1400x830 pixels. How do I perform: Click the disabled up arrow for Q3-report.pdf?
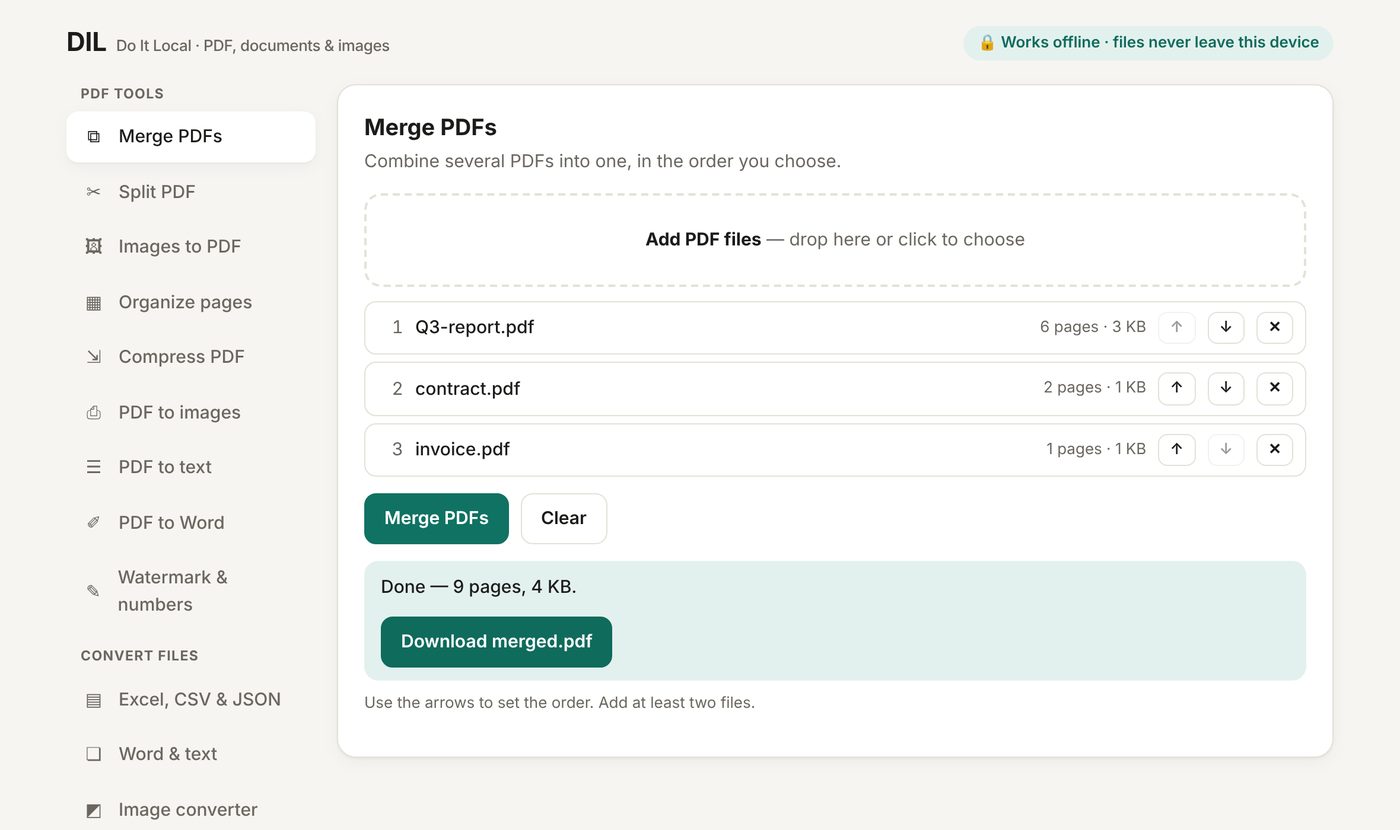1177,327
